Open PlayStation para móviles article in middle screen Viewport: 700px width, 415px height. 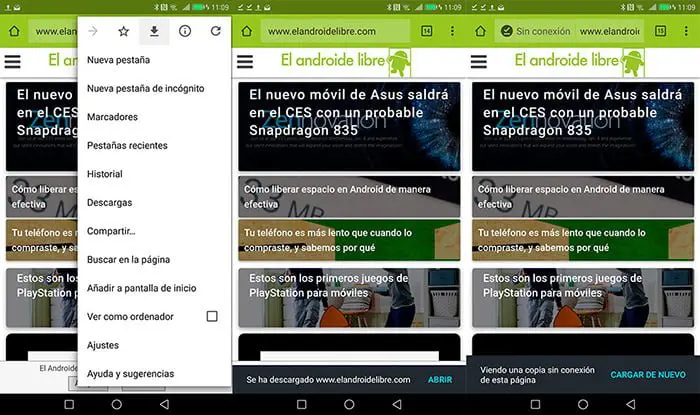click(x=349, y=298)
